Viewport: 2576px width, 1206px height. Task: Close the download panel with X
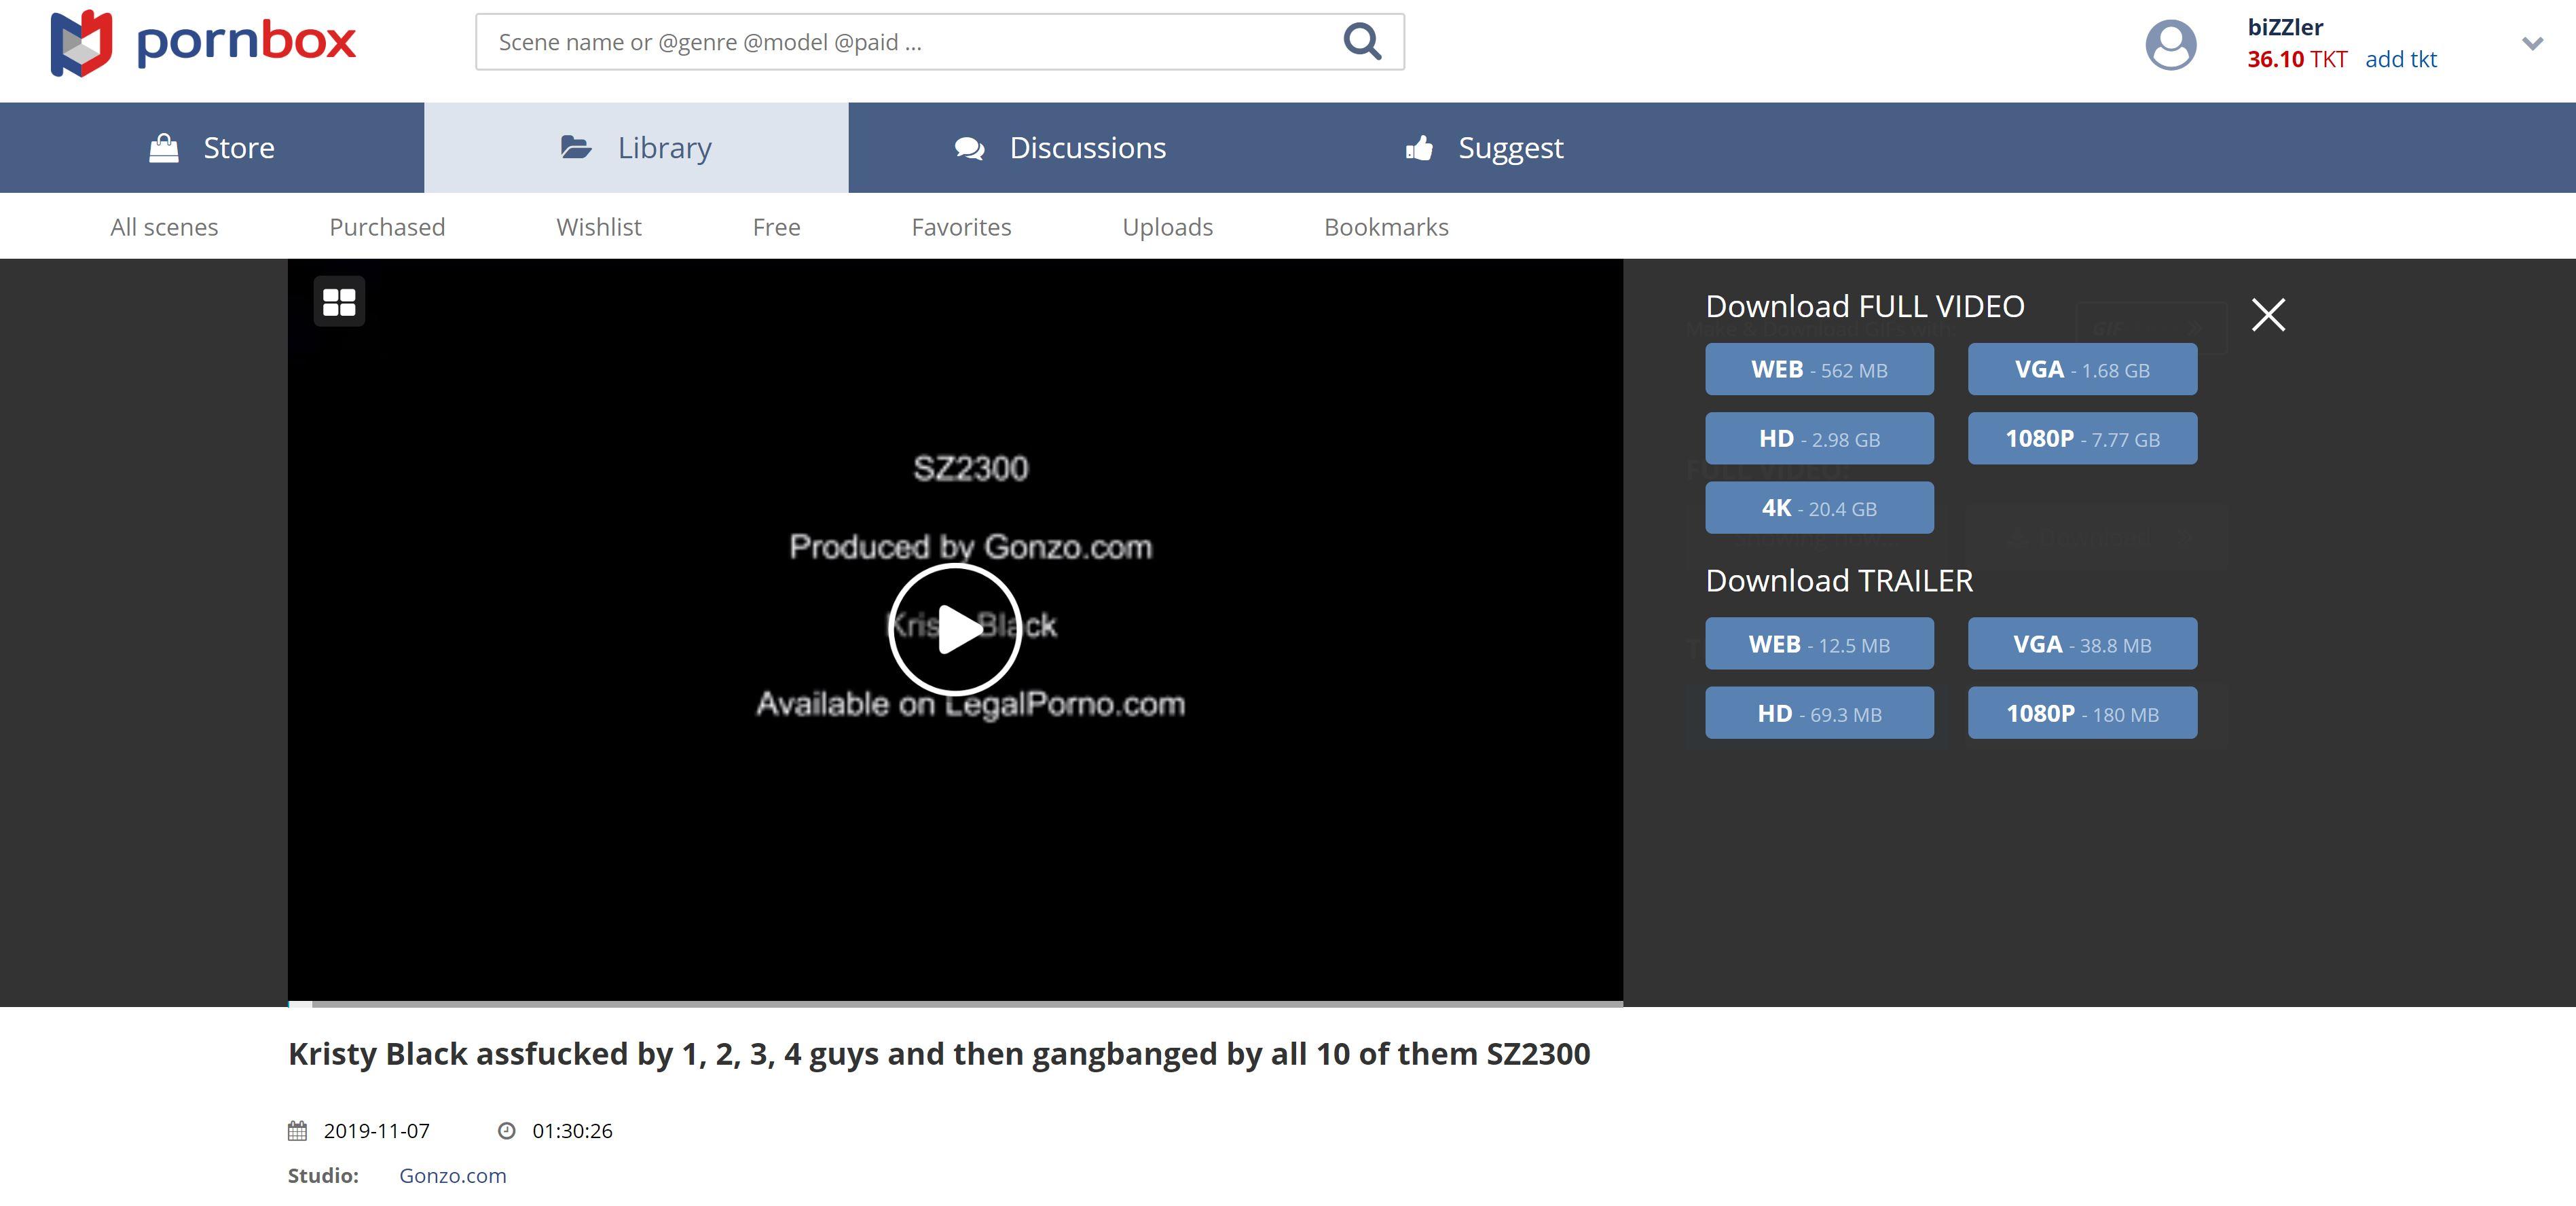(2267, 315)
